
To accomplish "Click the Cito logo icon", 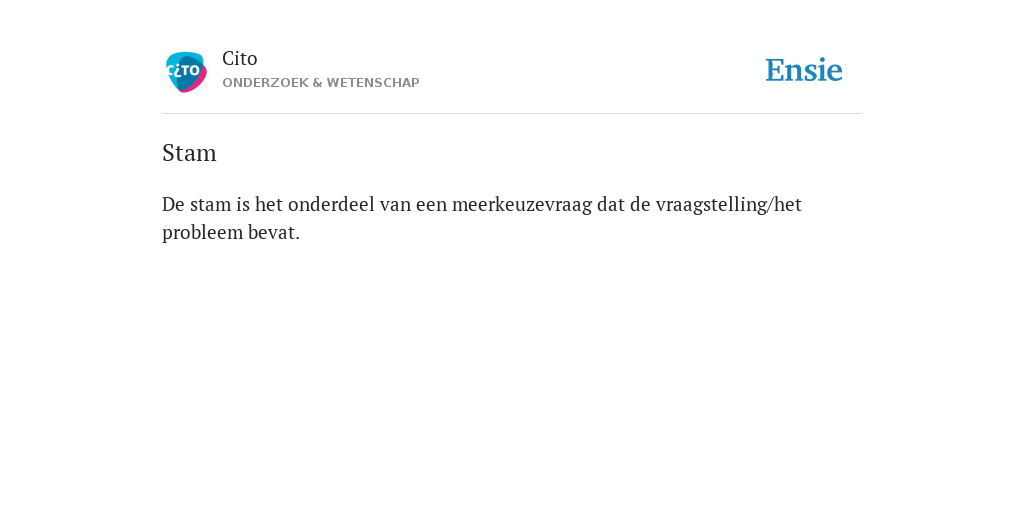I will coord(186,72).
